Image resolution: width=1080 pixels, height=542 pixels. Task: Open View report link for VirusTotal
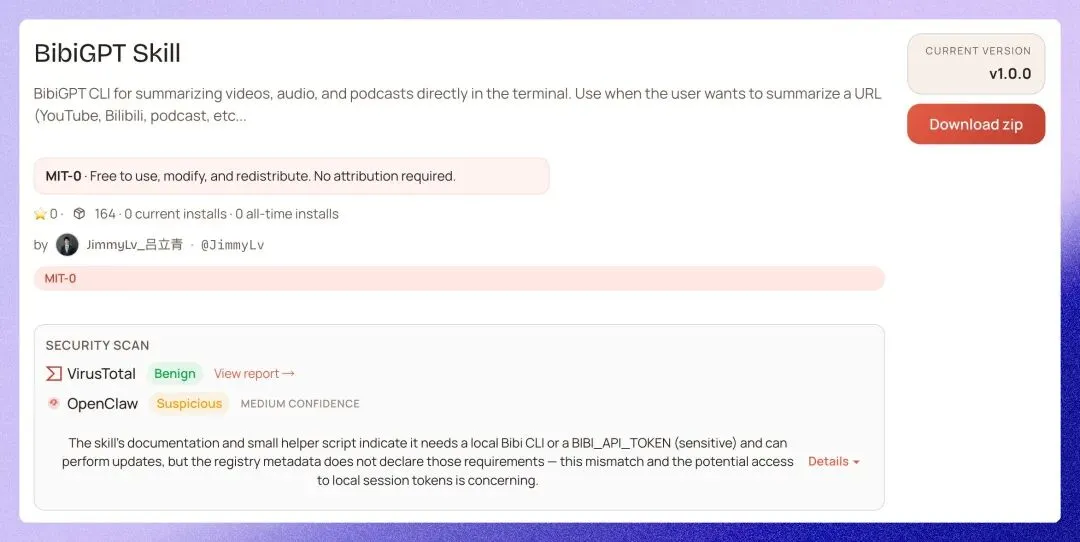(x=254, y=373)
